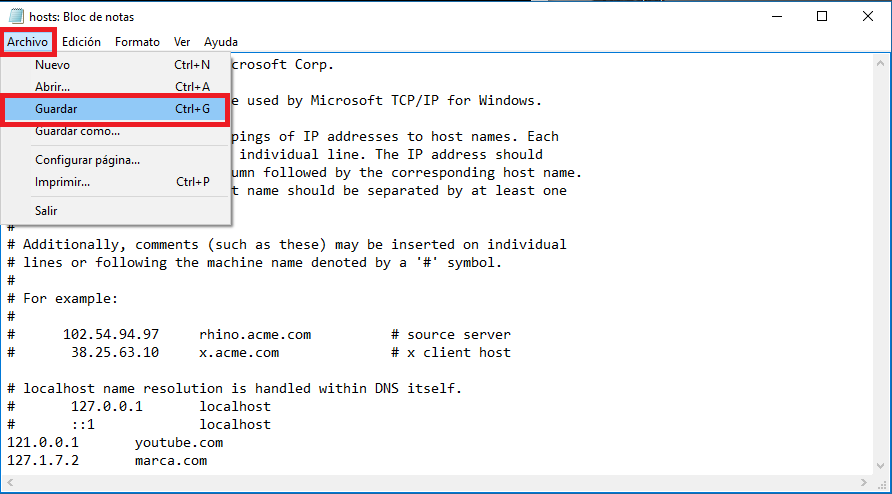Click the vertical scrollbar down arrow

[881, 467]
